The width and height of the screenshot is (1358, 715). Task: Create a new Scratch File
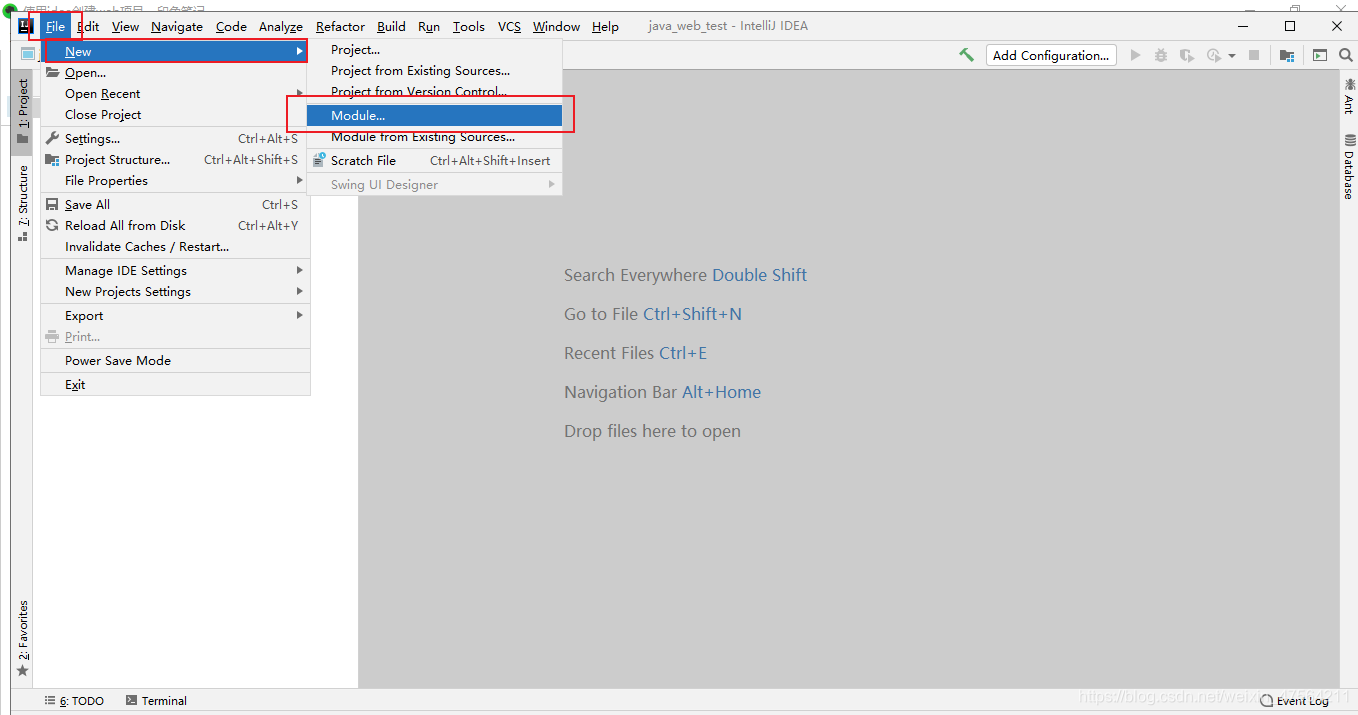coord(434,160)
